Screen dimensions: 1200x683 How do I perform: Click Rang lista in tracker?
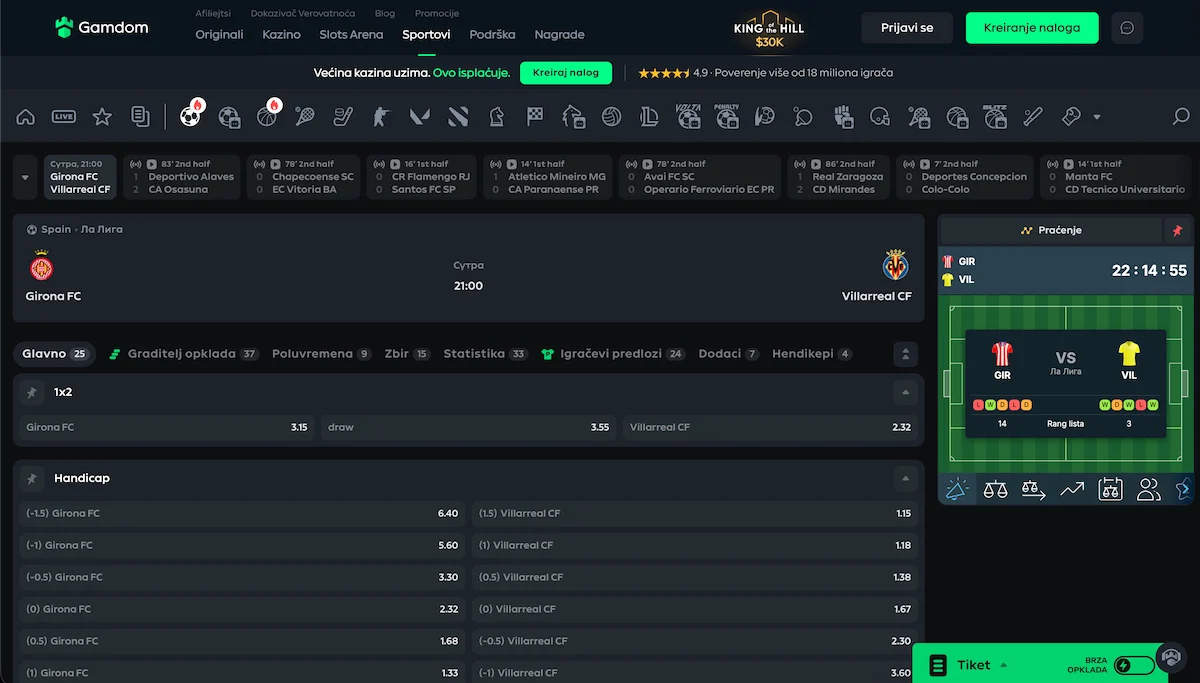(x=1065, y=423)
